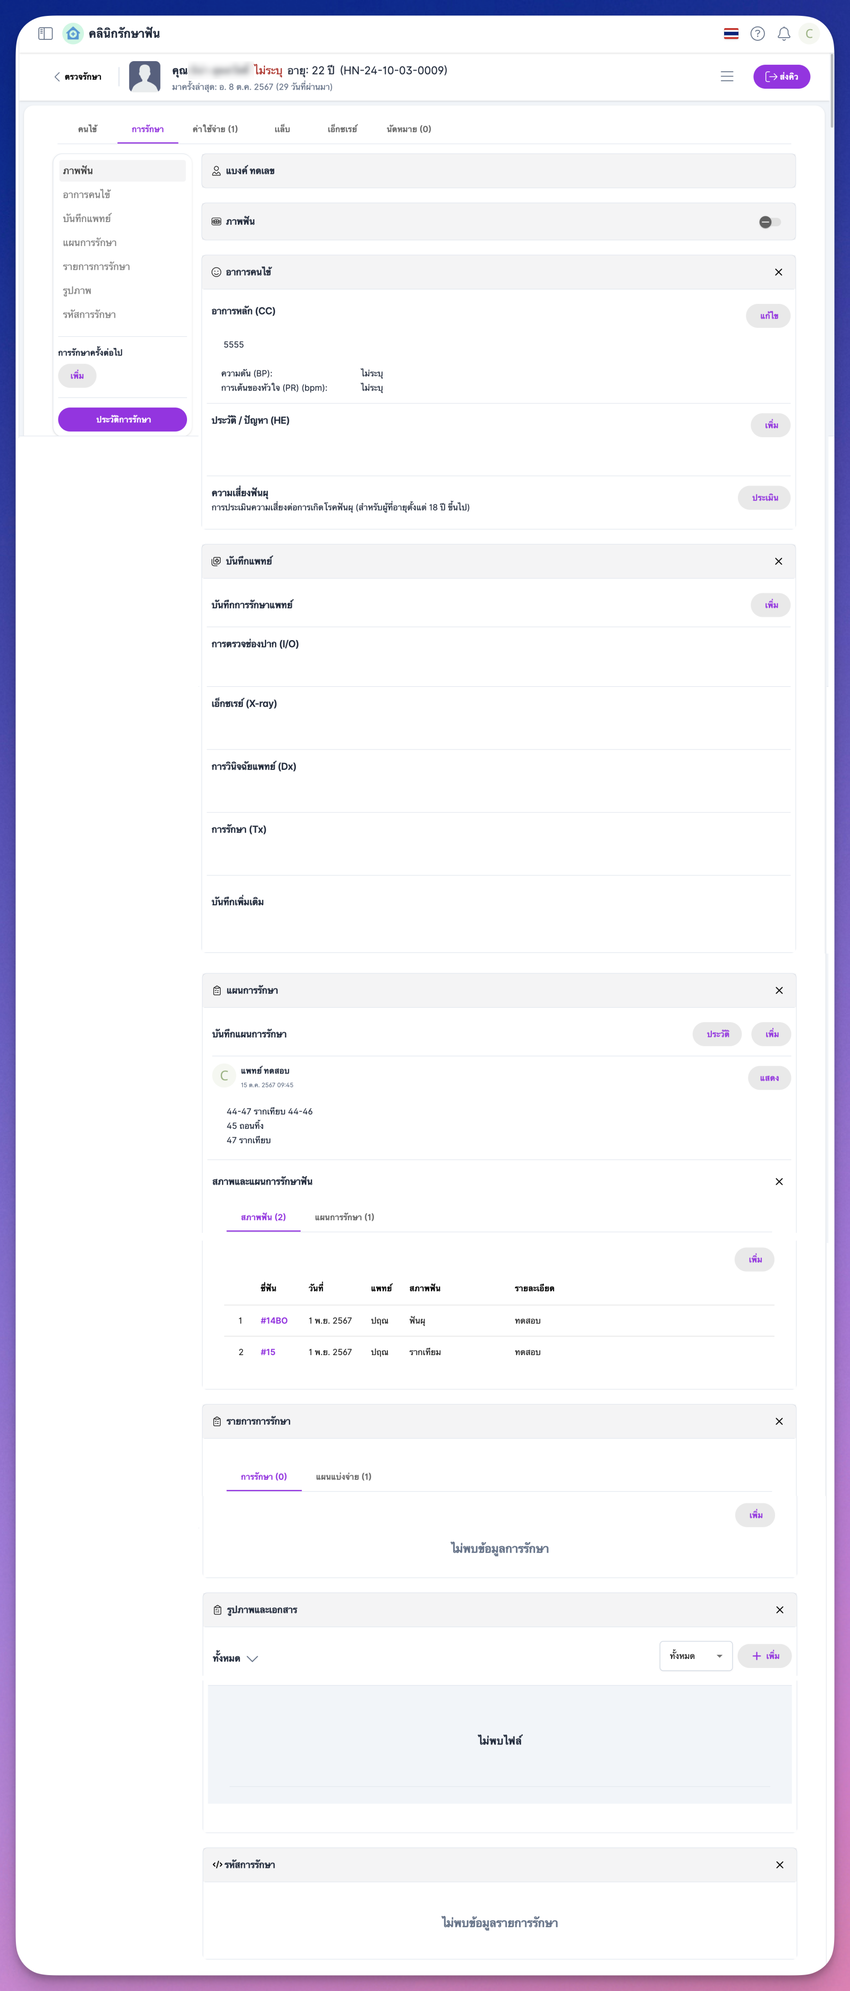Switch to the ค่าใช้จ่าย (1) tab
The height and width of the screenshot is (1991, 850).
pos(215,129)
